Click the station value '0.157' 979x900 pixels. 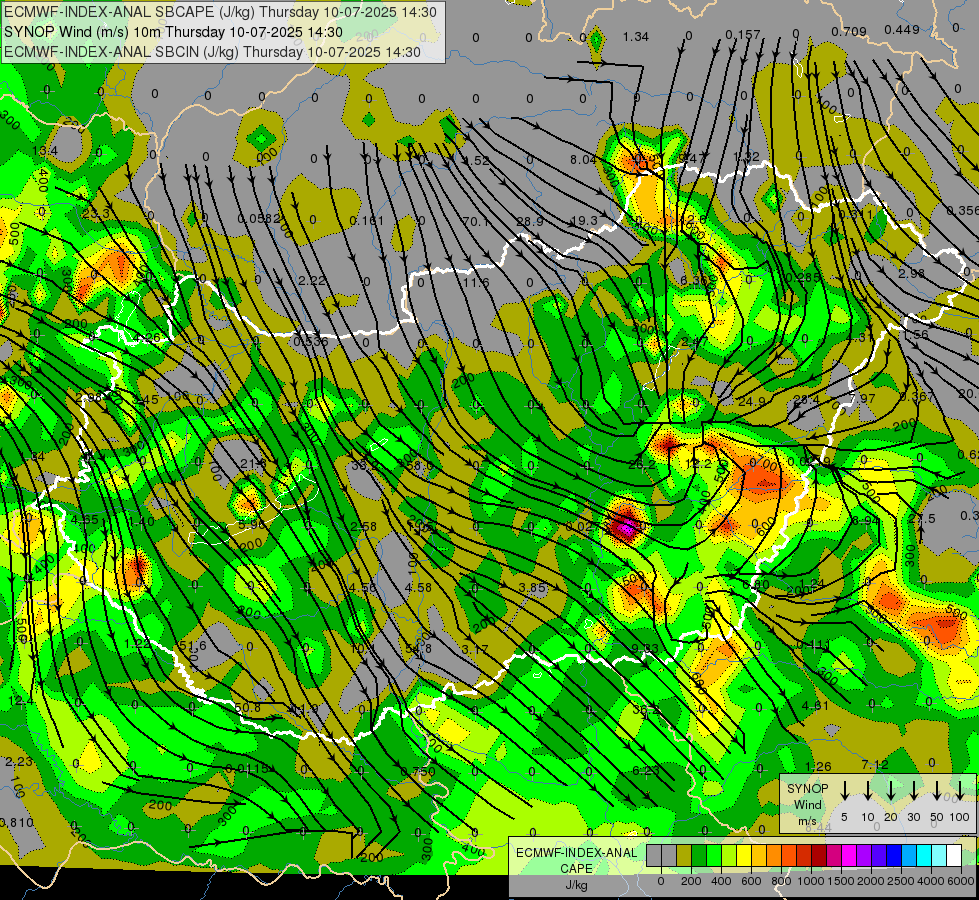coord(743,34)
